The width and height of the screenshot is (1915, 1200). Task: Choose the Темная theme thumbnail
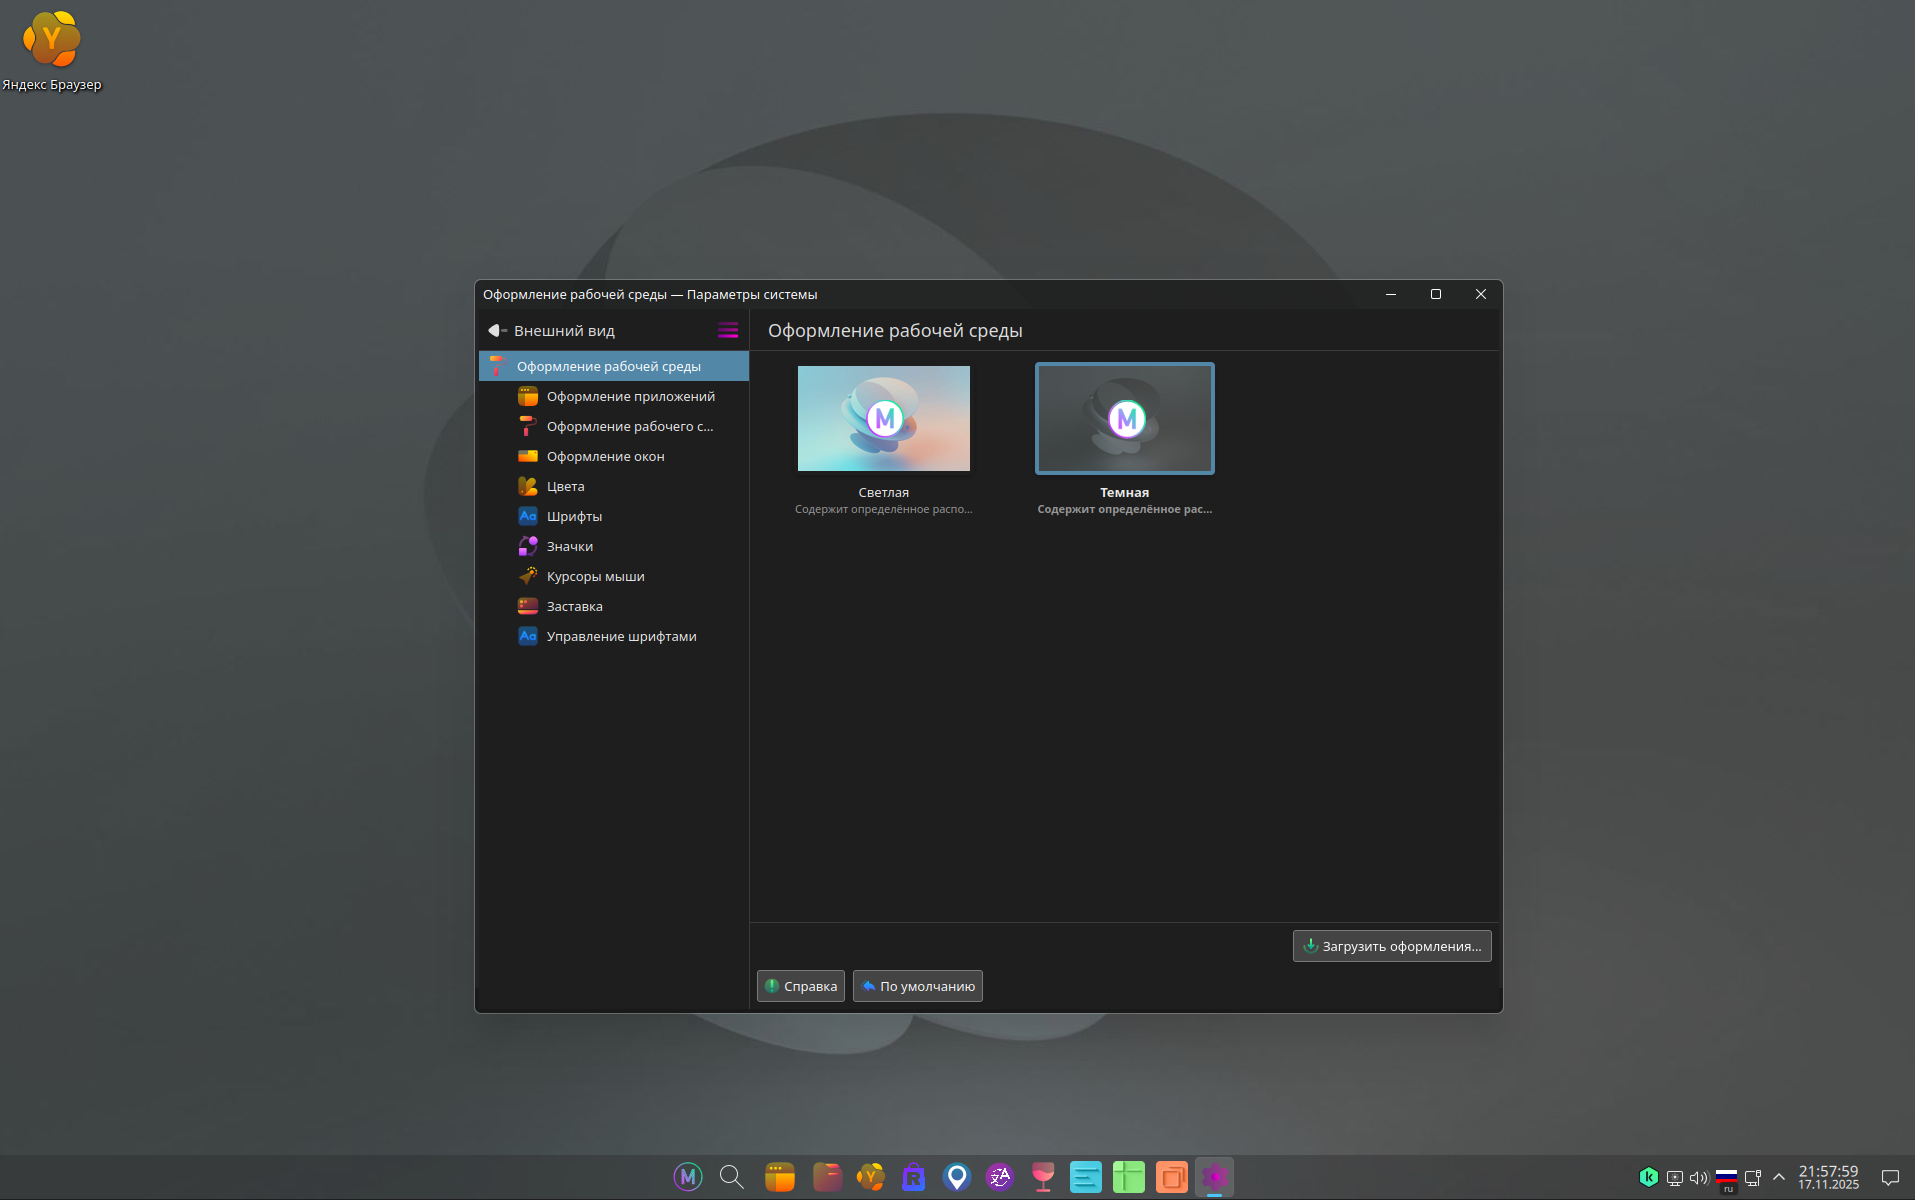pos(1124,419)
